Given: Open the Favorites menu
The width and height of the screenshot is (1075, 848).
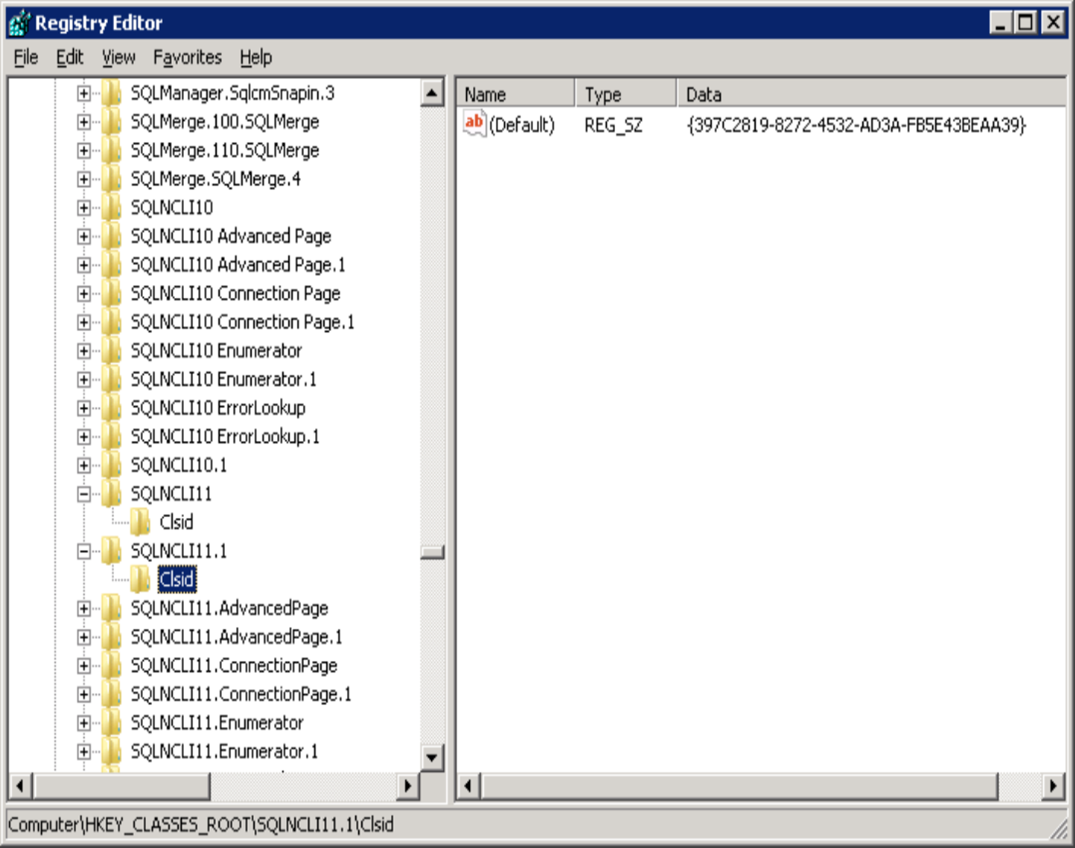Looking at the screenshot, I should pos(187,57).
